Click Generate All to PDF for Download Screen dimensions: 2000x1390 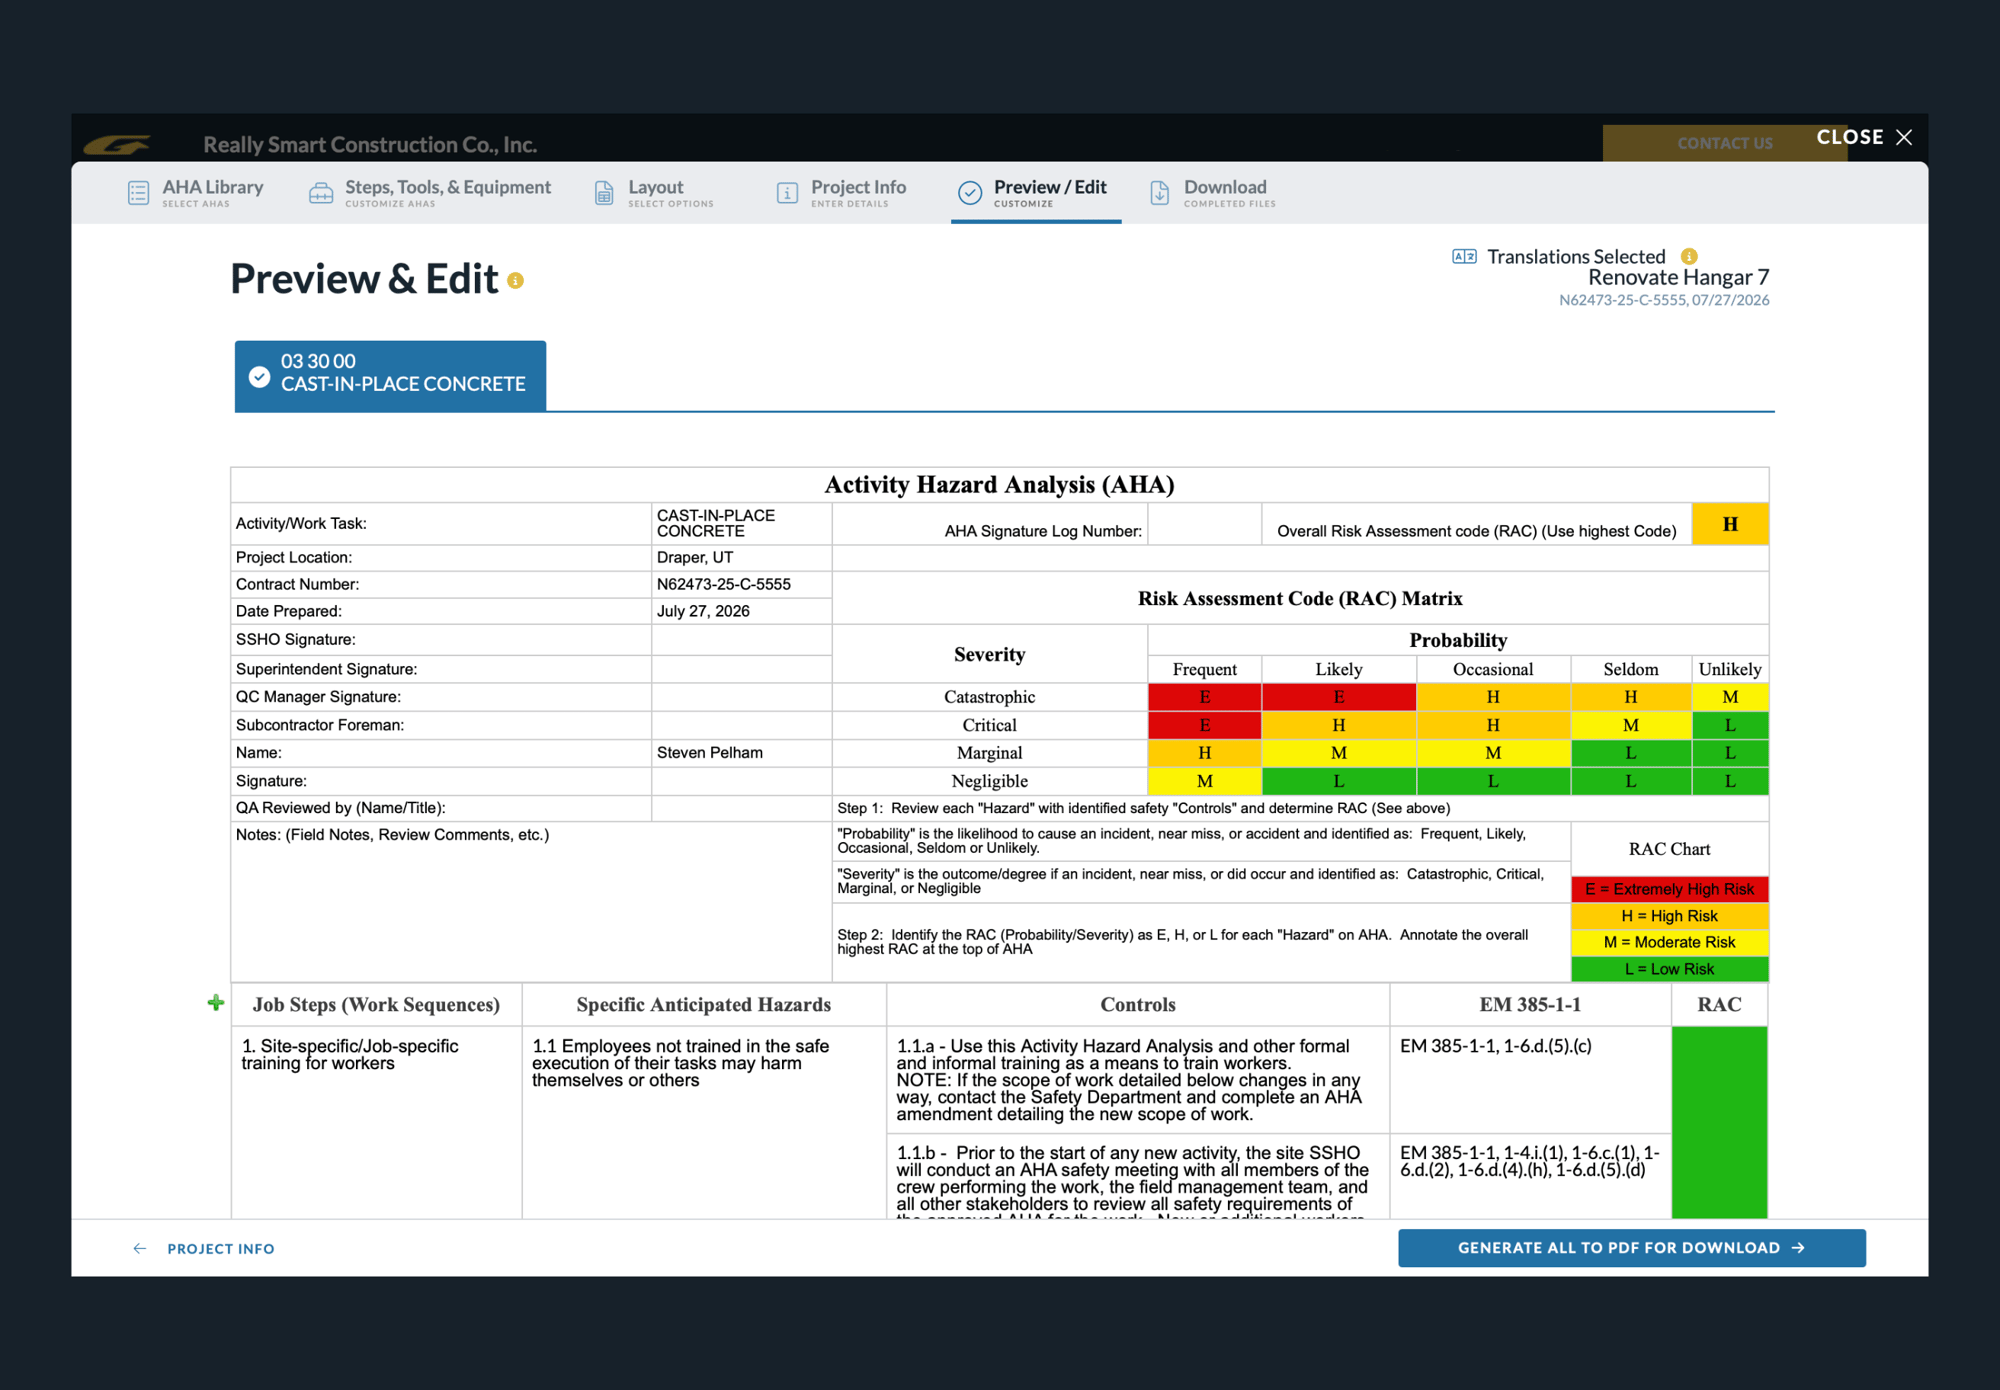coord(1632,1248)
